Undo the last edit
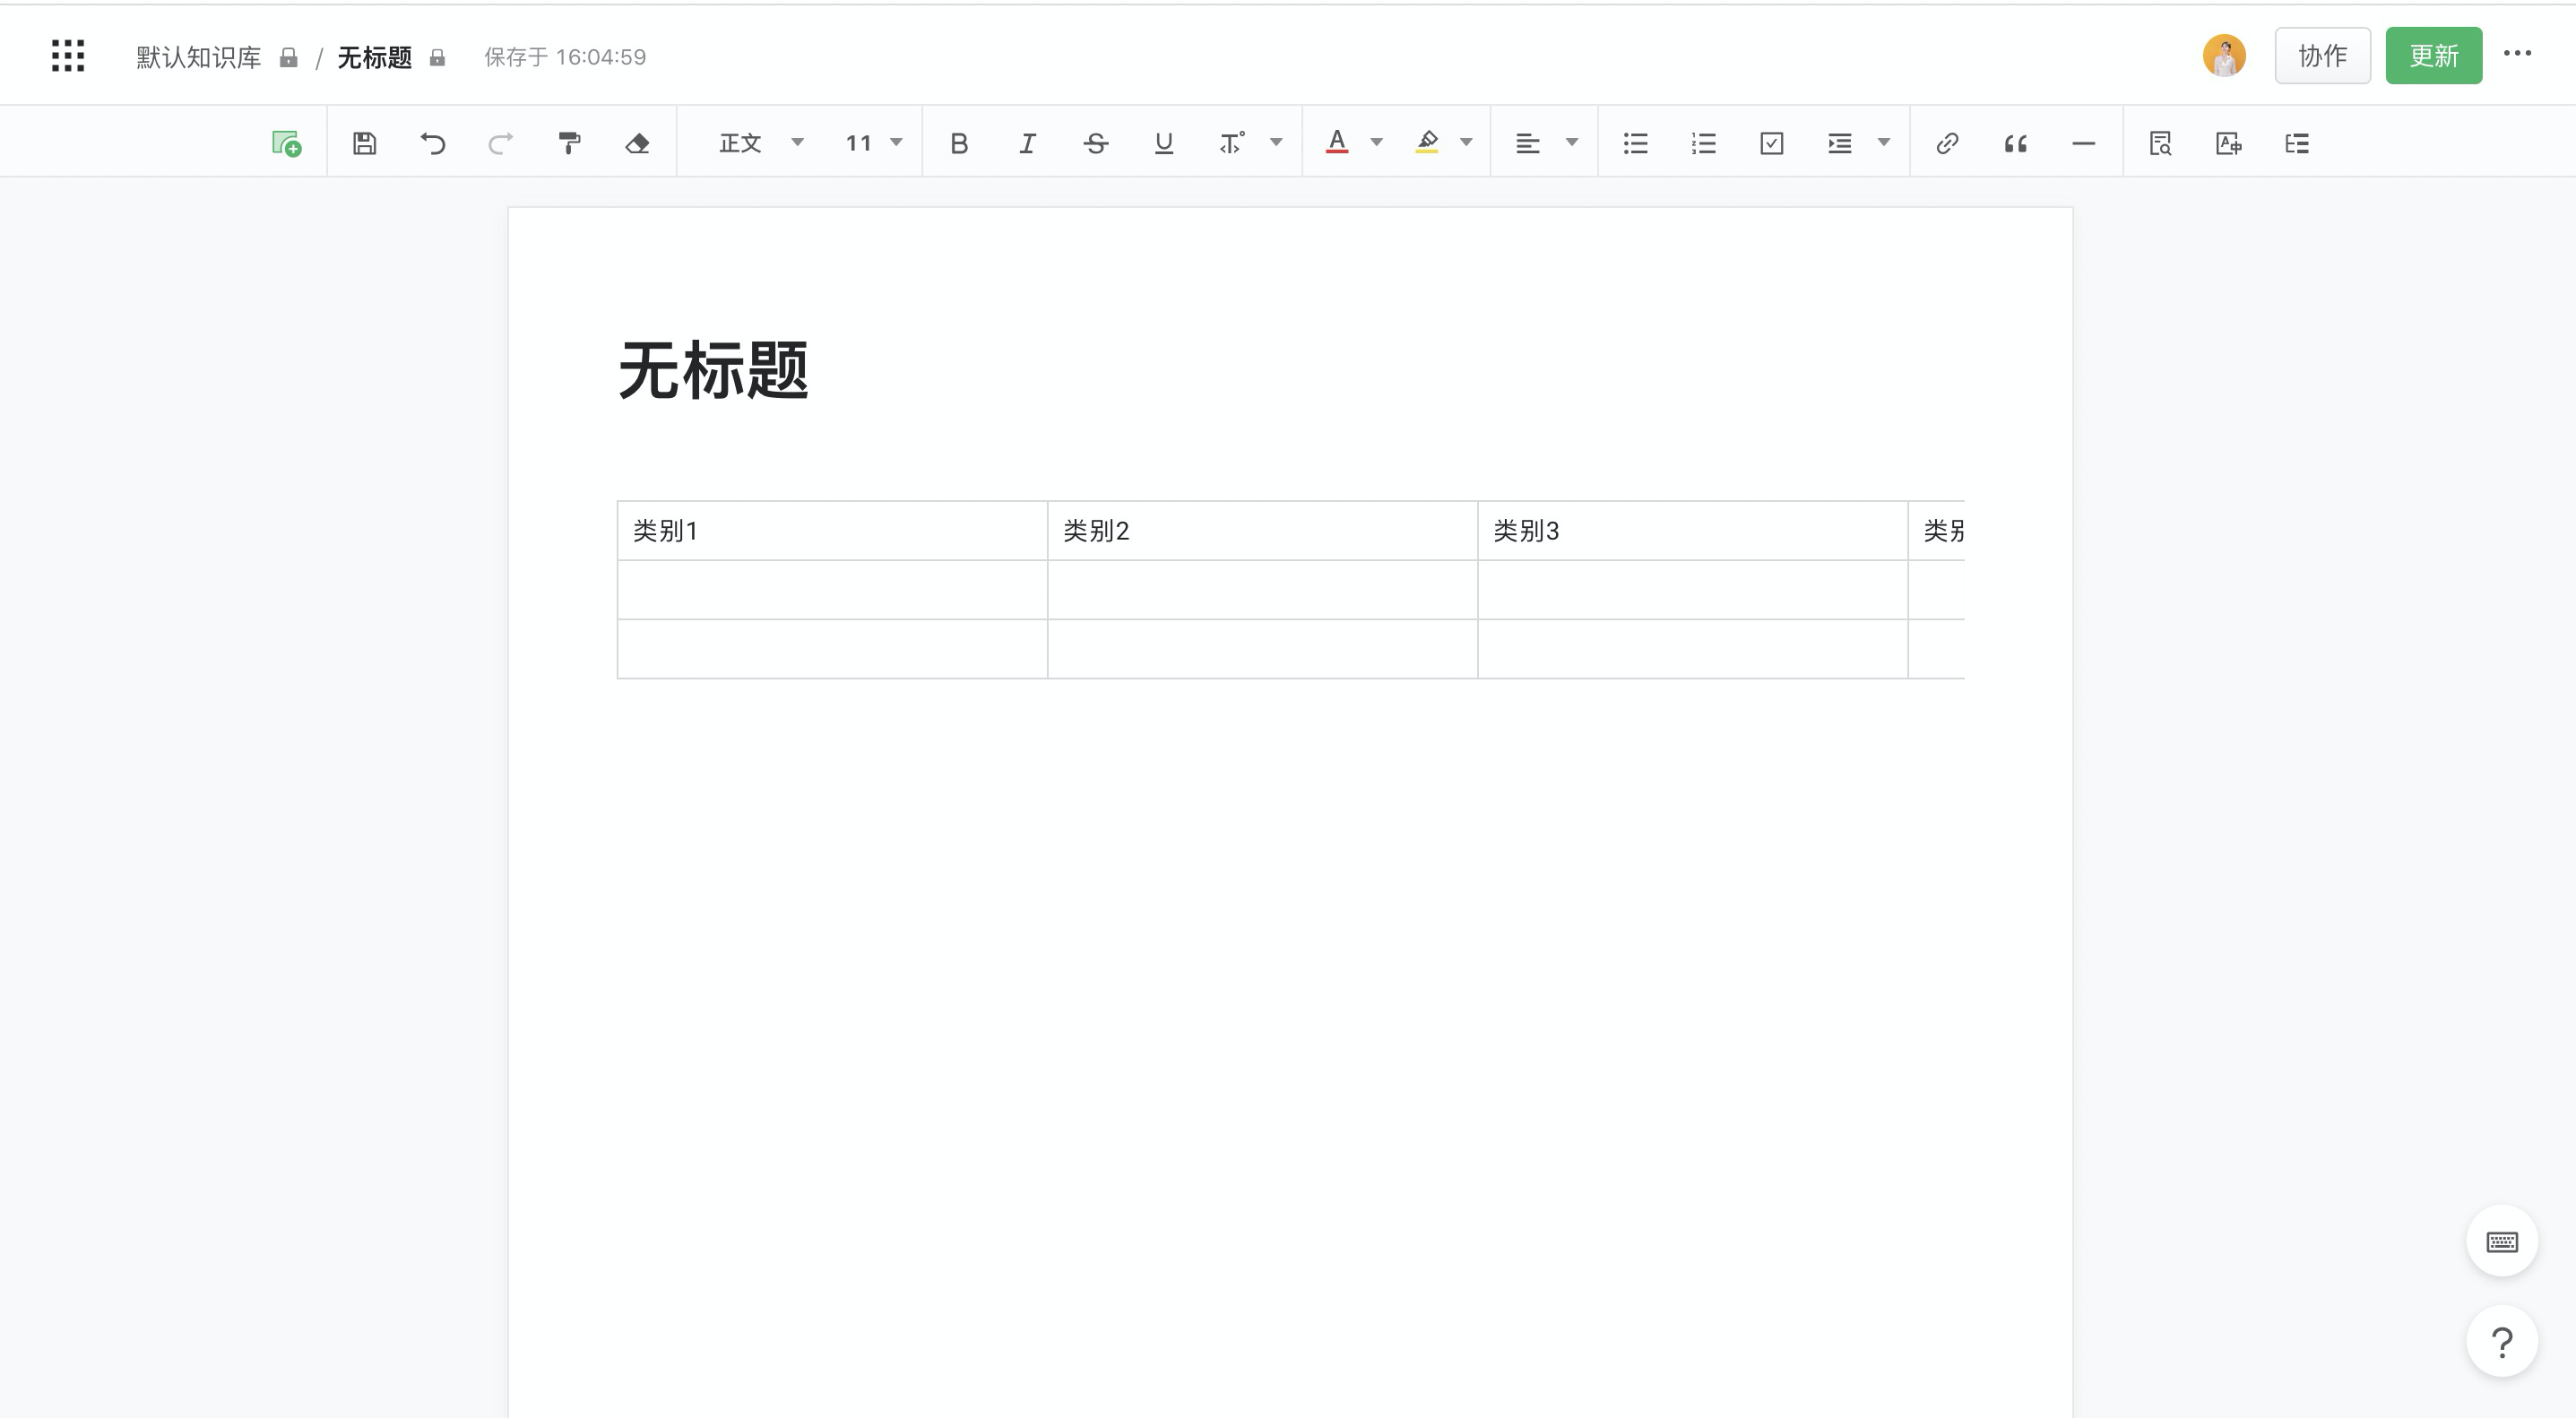The width and height of the screenshot is (2576, 1418). coord(432,143)
